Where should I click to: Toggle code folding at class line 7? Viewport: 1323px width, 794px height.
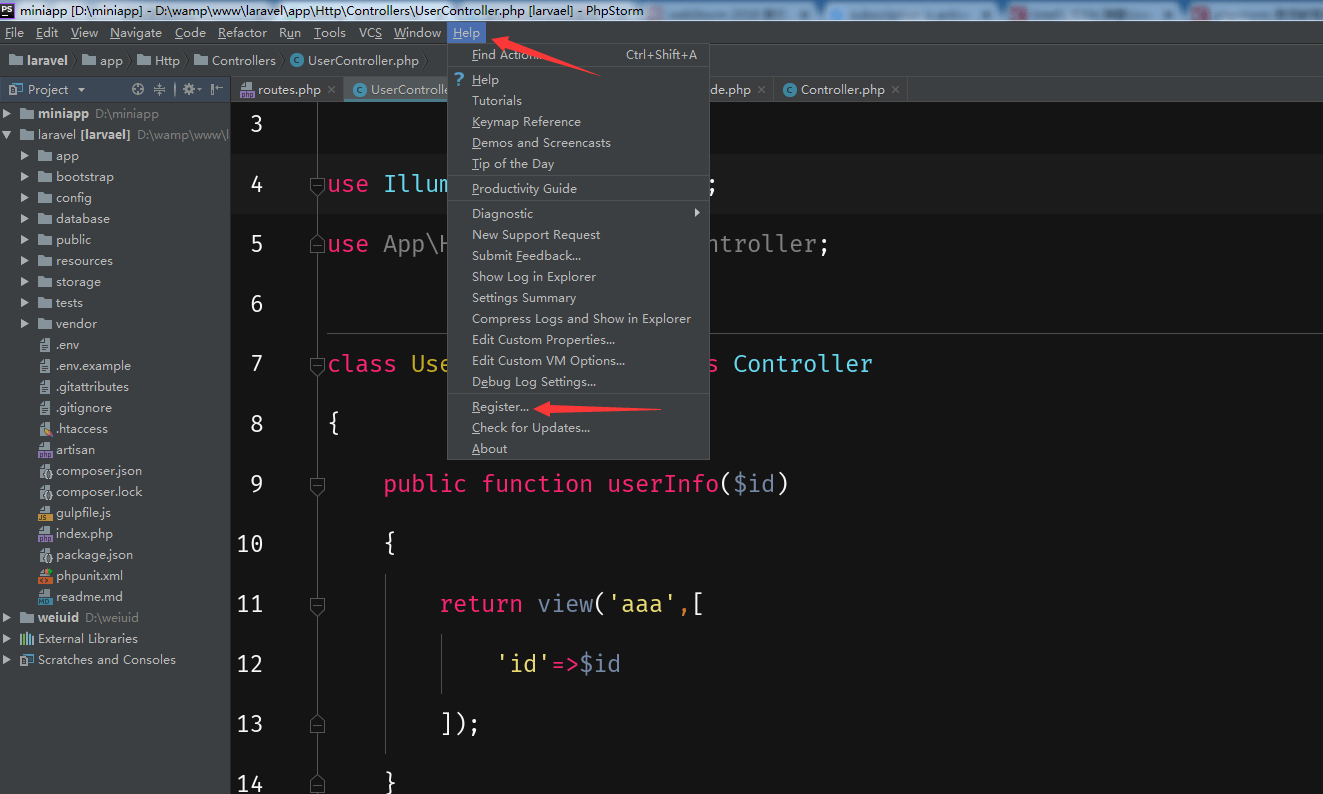317,365
